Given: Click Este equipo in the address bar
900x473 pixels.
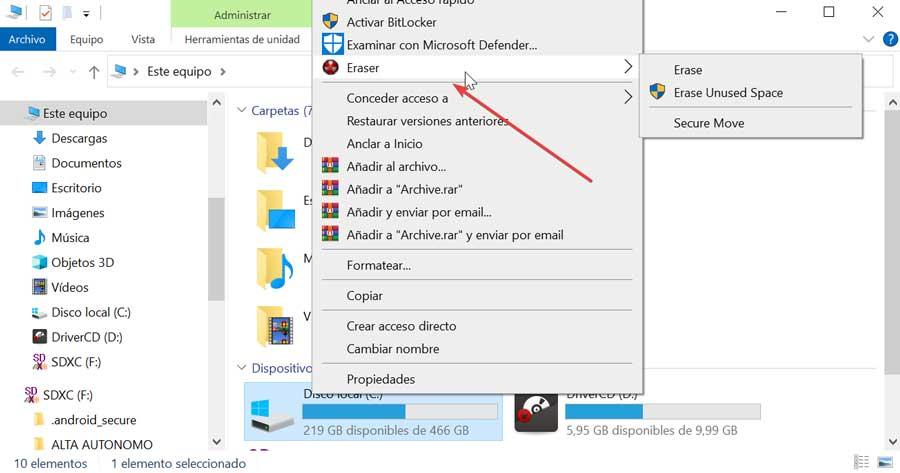Looking at the screenshot, I should tap(179, 72).
